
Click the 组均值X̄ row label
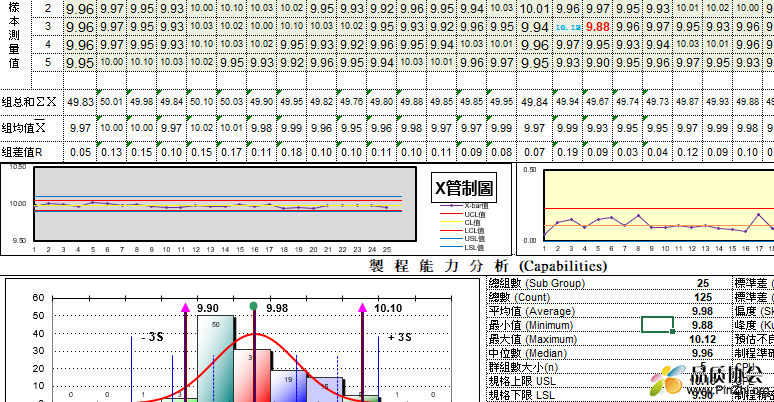pos(24,128)
